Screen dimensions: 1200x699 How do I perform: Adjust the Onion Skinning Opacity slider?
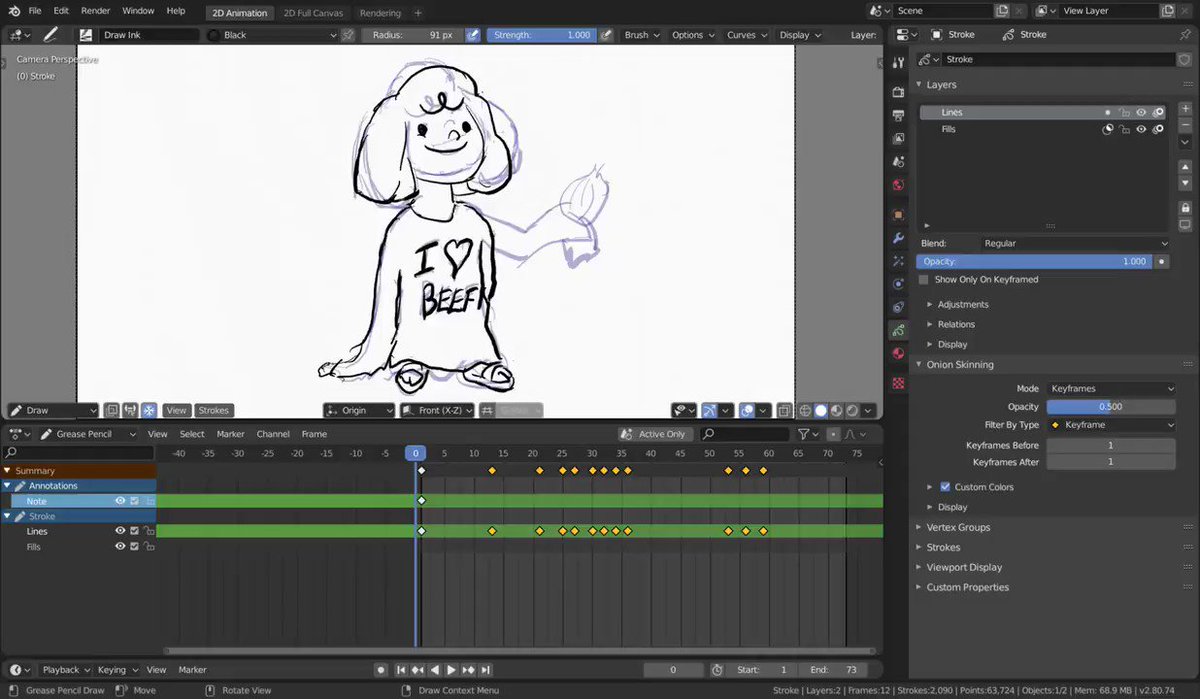[x=1111, y=407]
